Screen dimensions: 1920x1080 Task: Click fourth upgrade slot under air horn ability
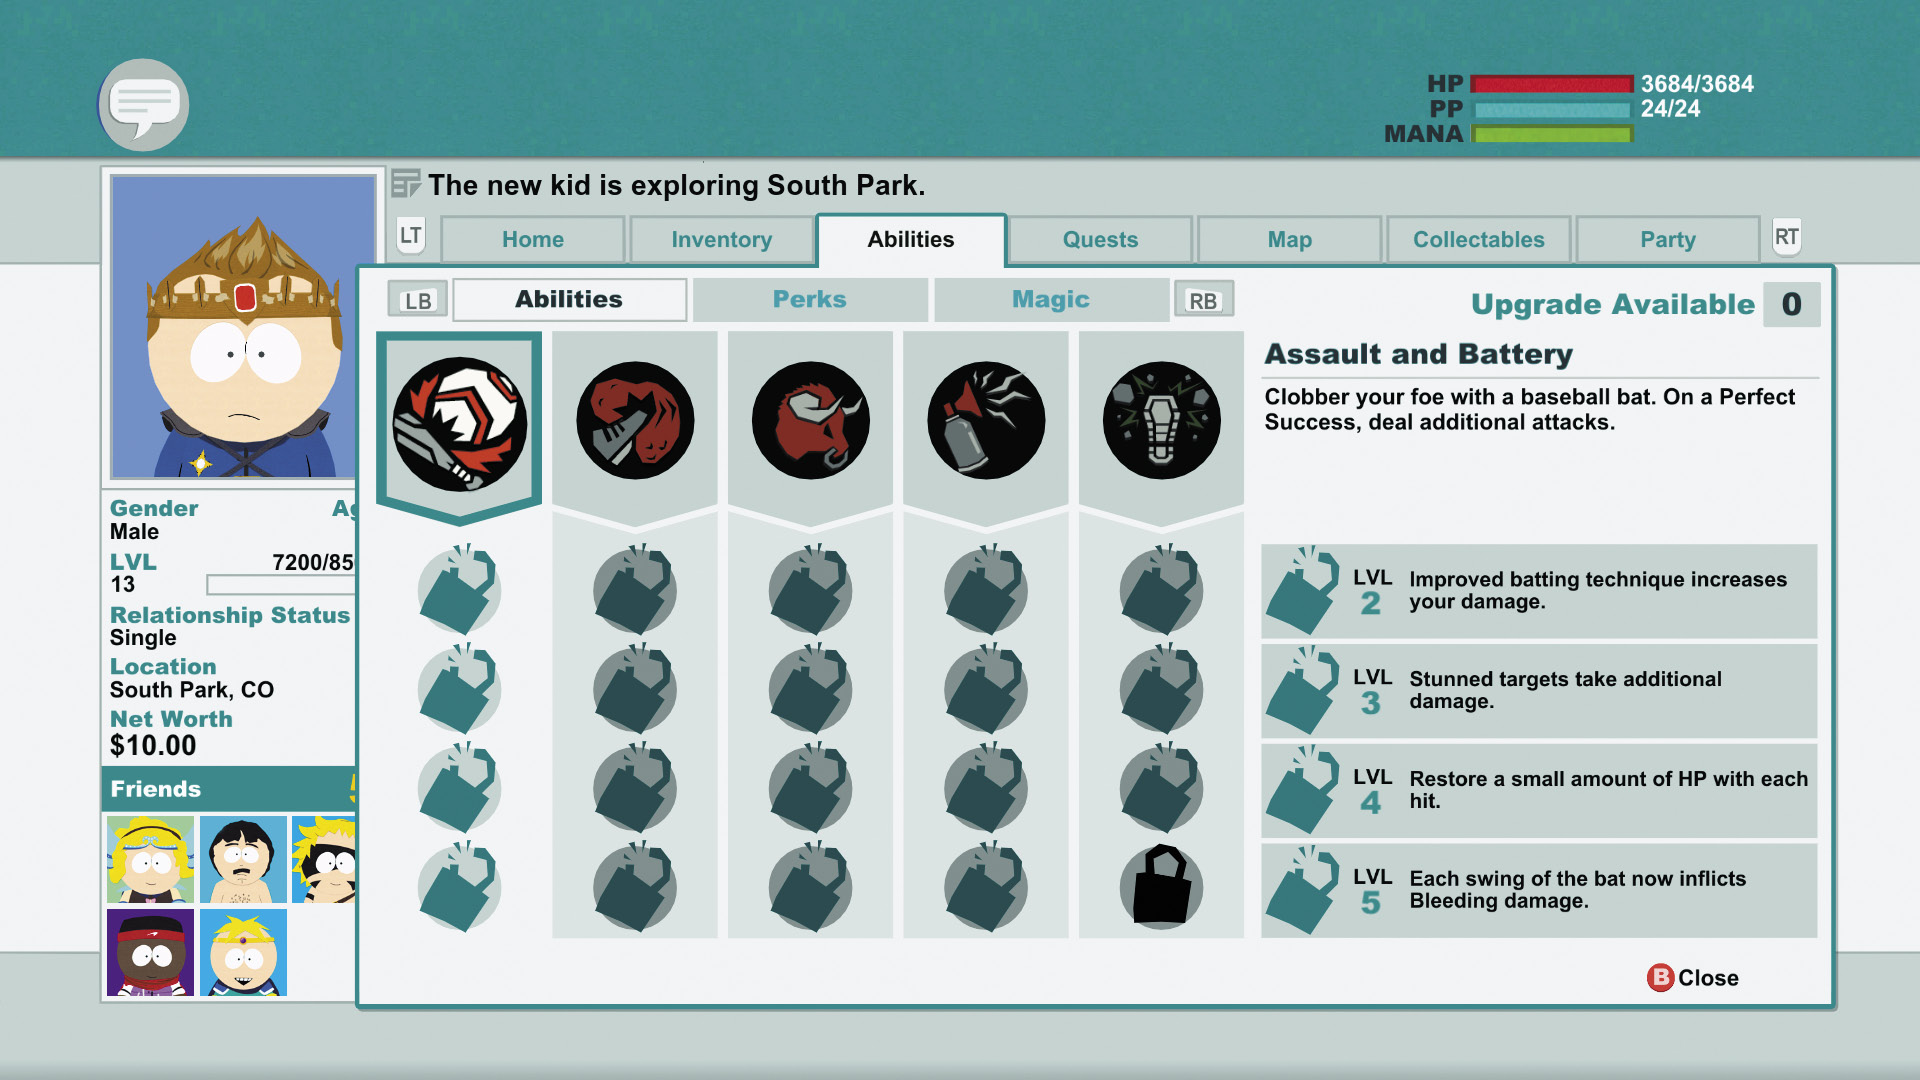pos(986,887)
